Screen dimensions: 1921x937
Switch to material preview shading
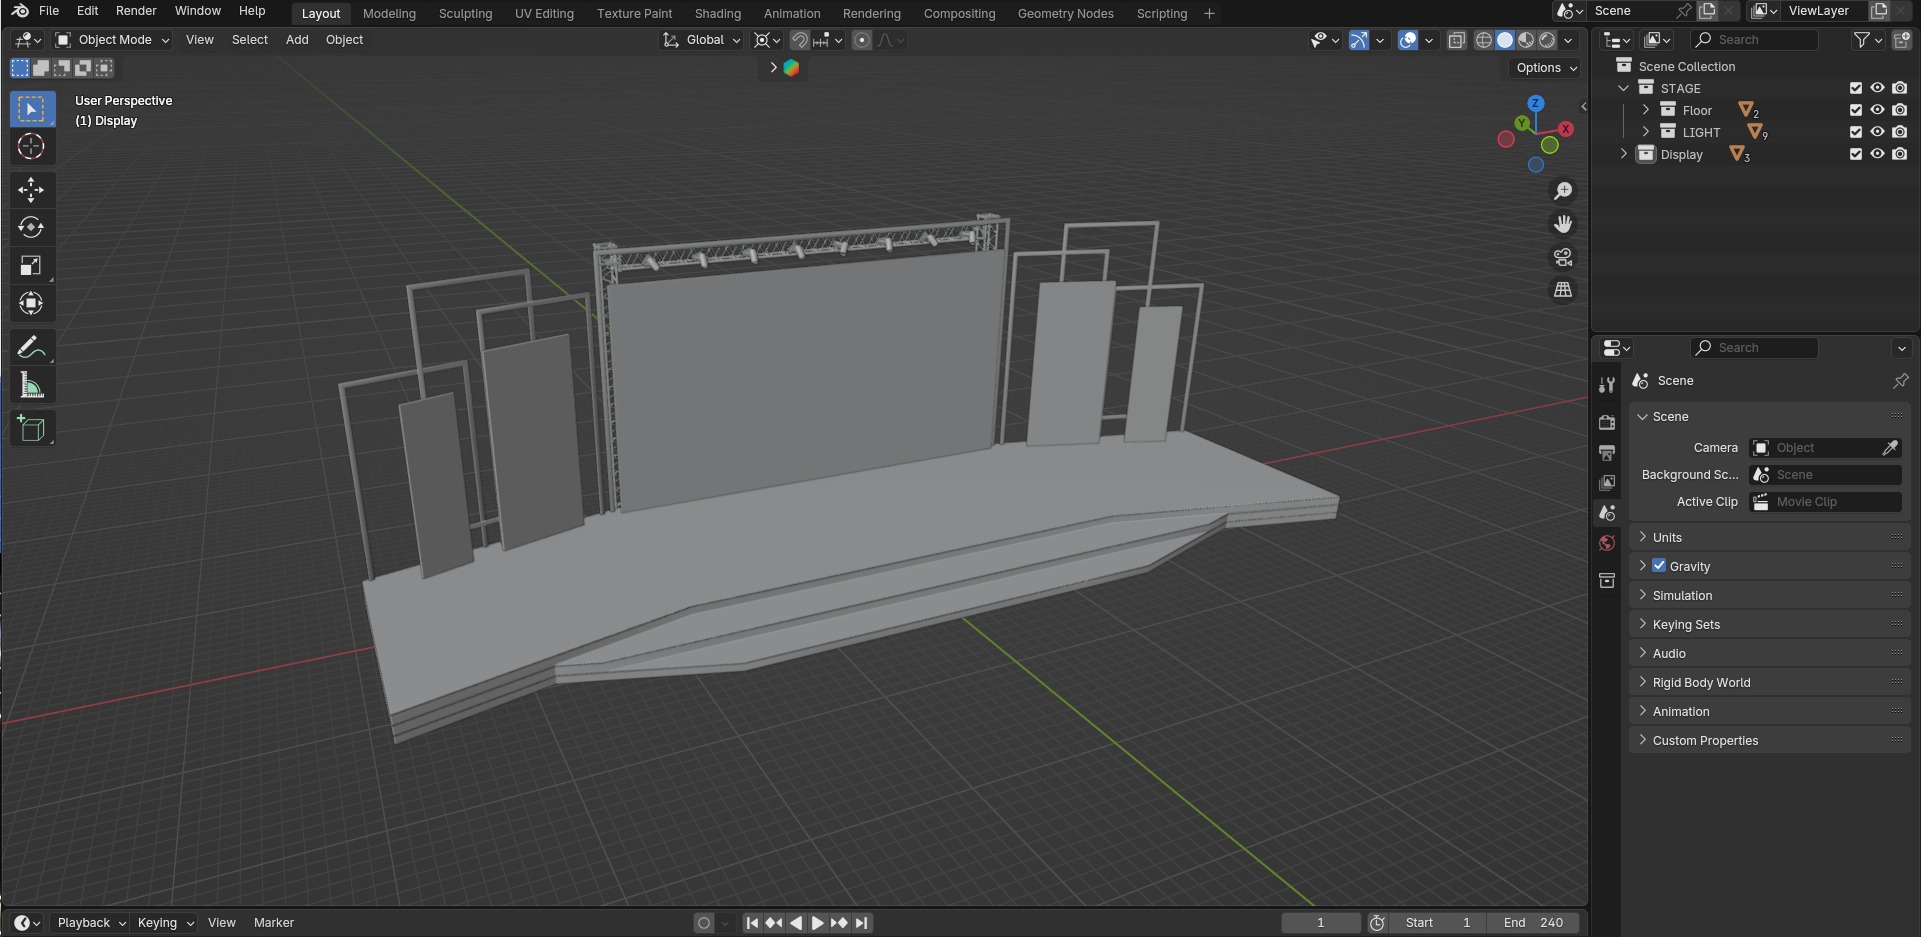tap(1526, 40)
